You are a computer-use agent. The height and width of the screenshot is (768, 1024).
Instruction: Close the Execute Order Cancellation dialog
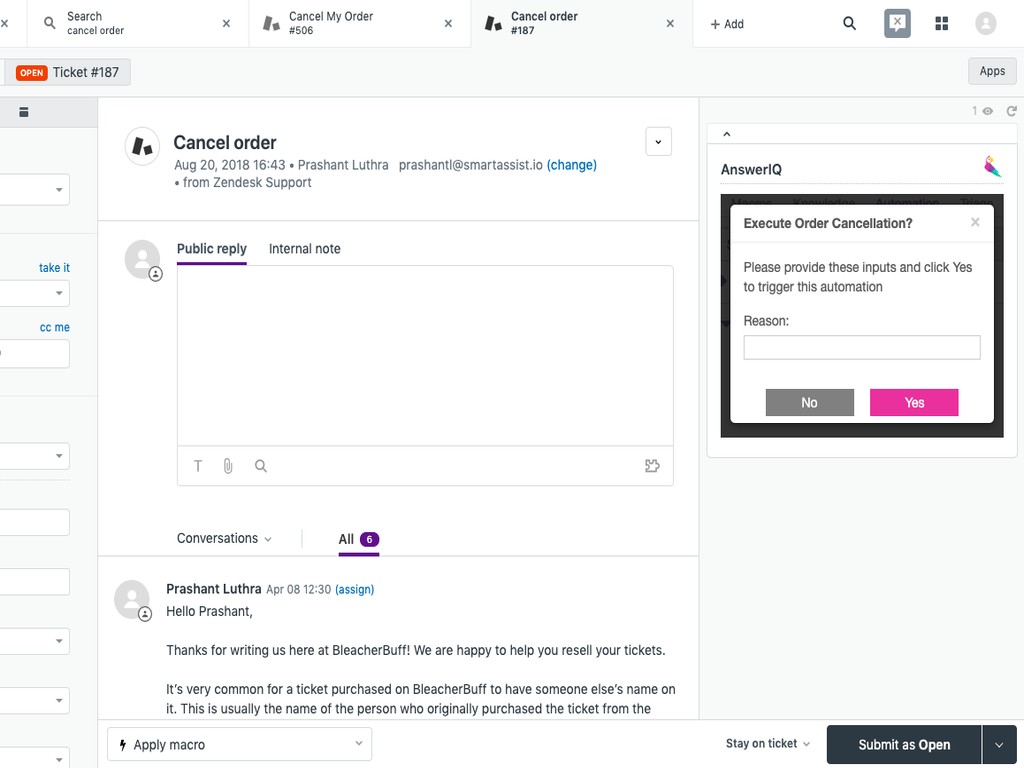975,222
